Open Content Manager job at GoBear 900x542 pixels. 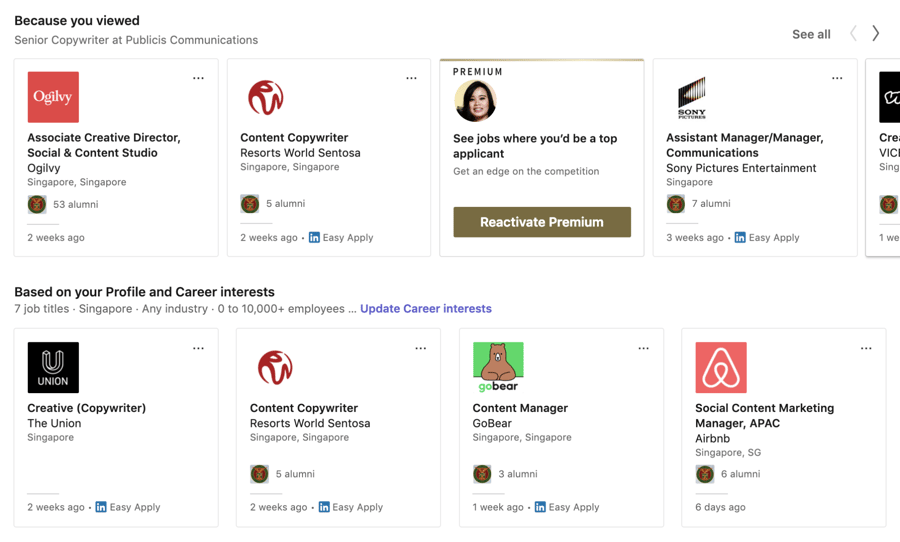pyautogui.click(x=520, y=408)
